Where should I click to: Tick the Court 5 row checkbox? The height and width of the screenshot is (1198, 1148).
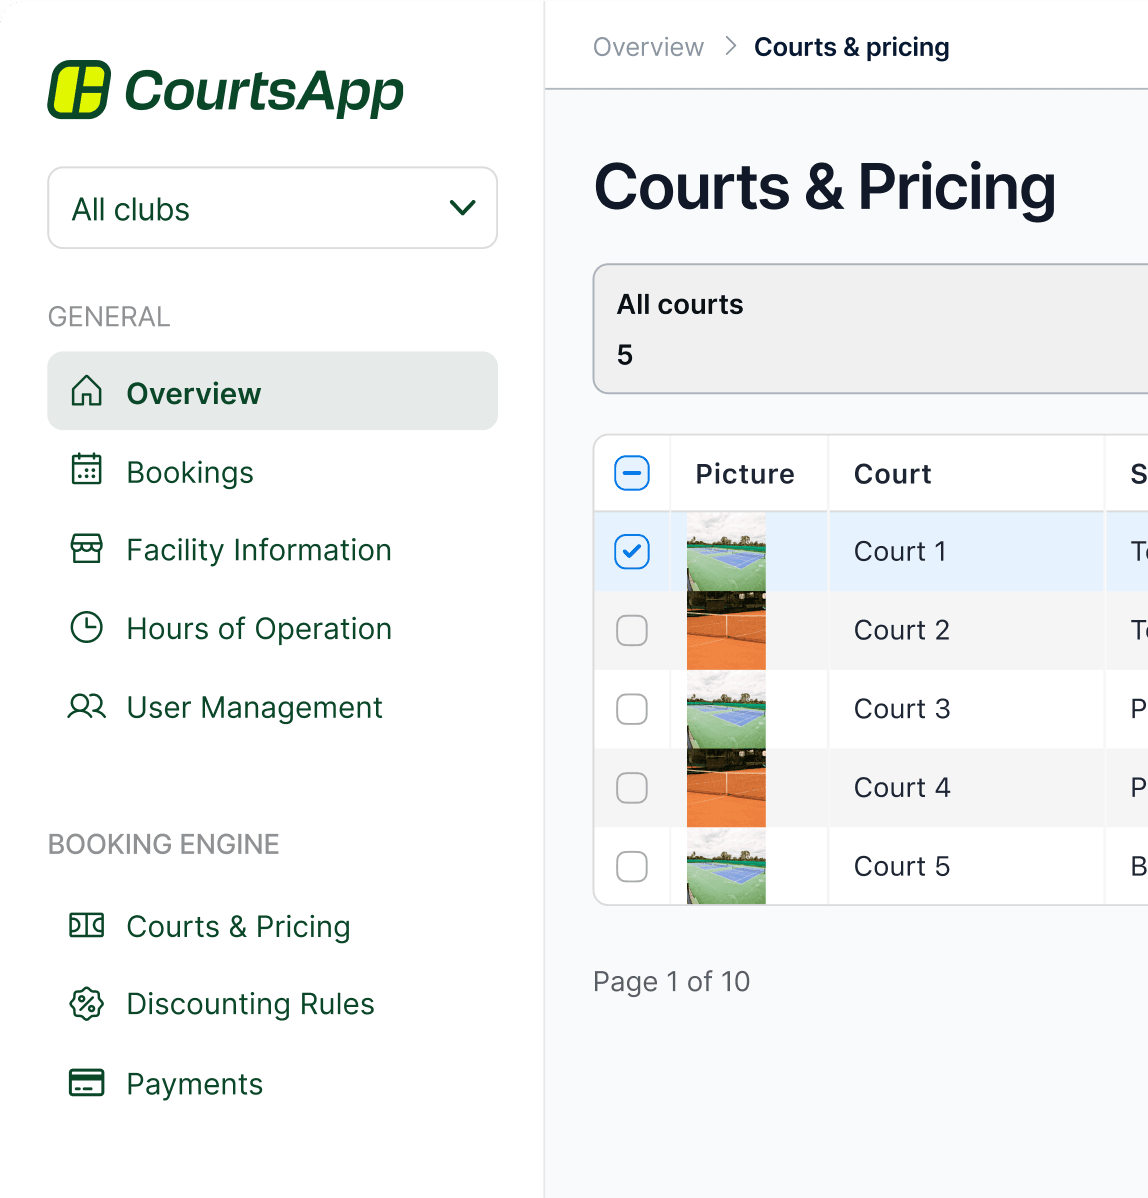632,866
